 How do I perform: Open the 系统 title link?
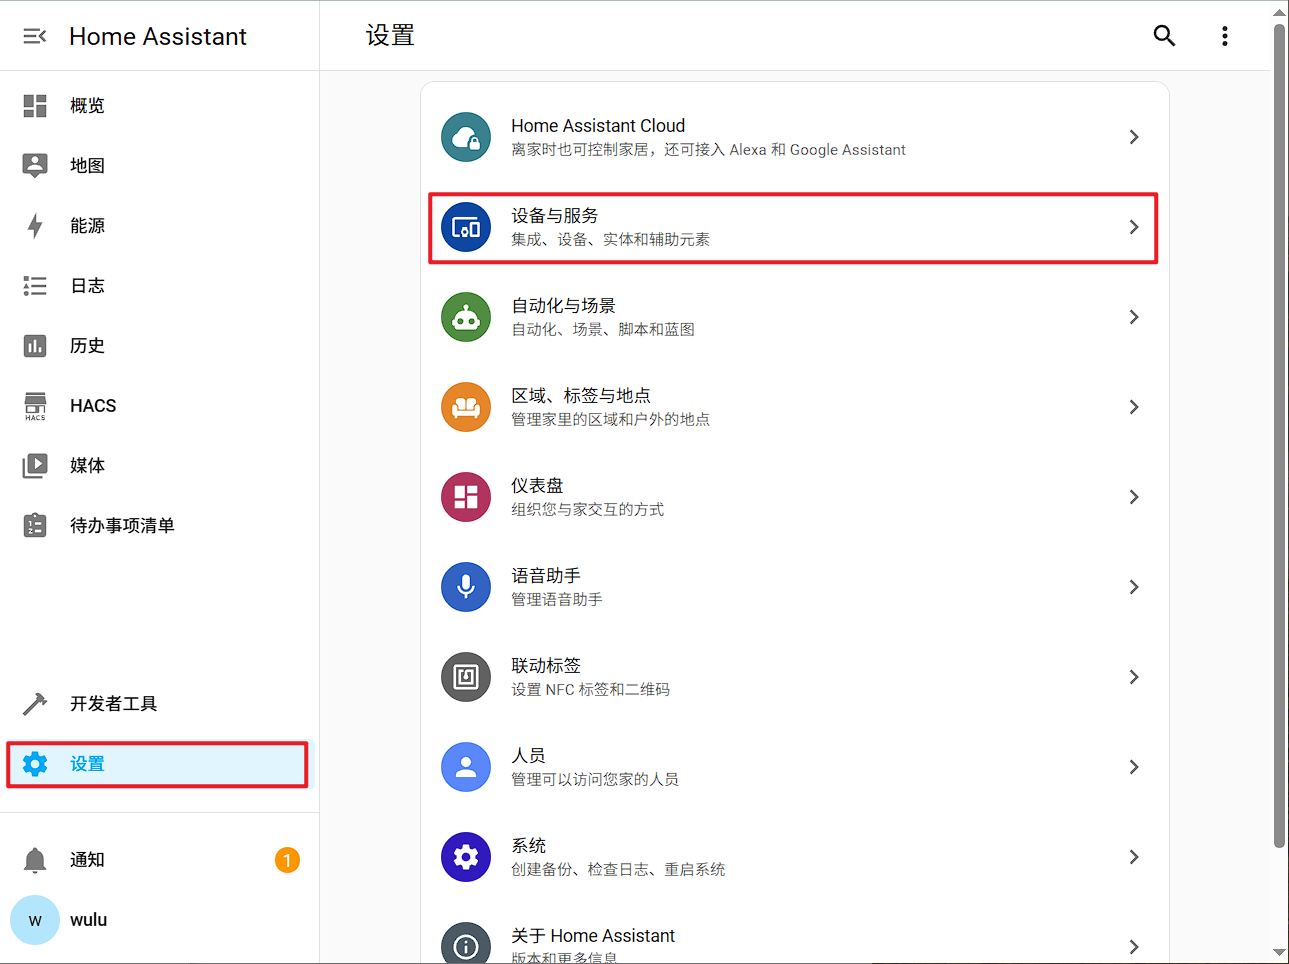pyautogui.click(x=529, y=846)
